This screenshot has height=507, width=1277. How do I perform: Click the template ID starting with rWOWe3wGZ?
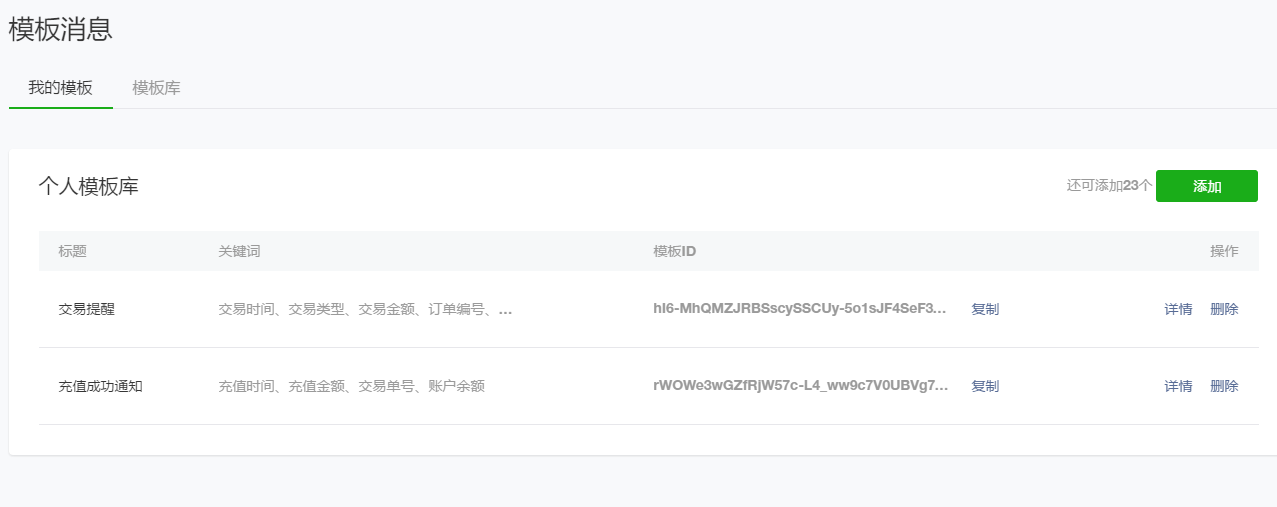(800, 386)
